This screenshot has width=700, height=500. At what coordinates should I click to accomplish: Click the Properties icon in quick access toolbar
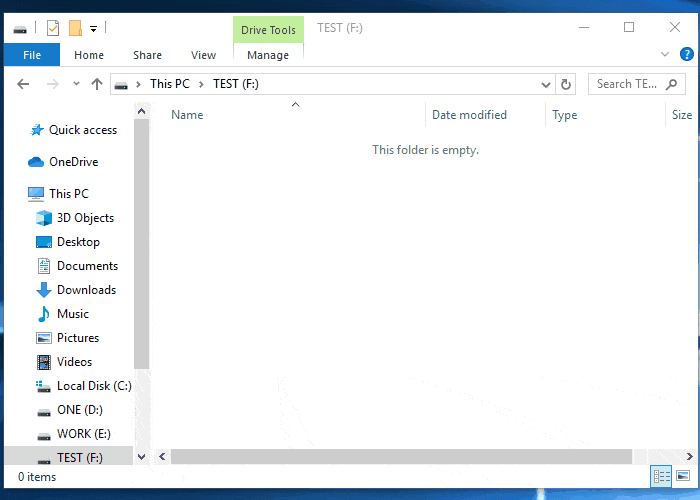(x=53, y=28)
